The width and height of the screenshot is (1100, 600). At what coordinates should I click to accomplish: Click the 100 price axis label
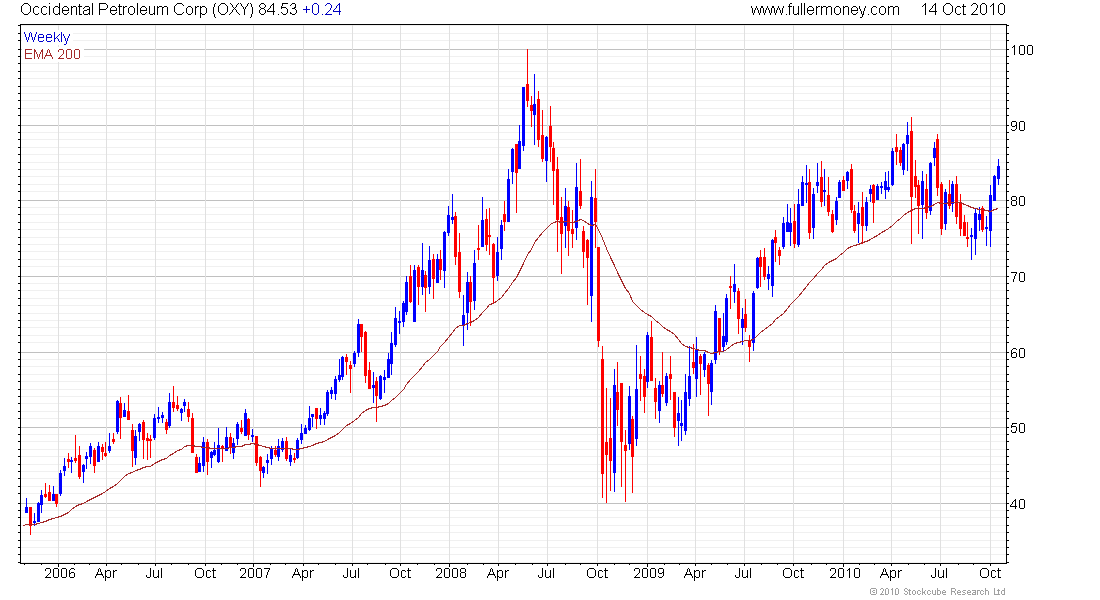(1022, 50)
